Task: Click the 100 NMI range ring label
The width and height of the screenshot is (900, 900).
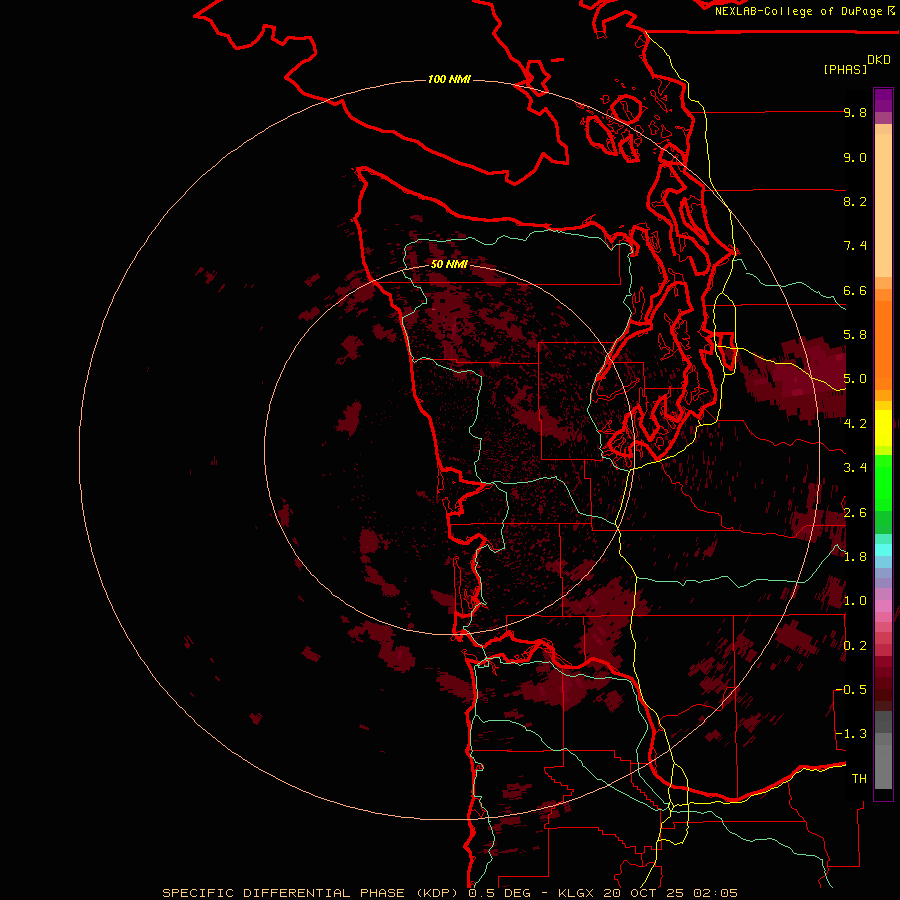Action: (449, 79)
